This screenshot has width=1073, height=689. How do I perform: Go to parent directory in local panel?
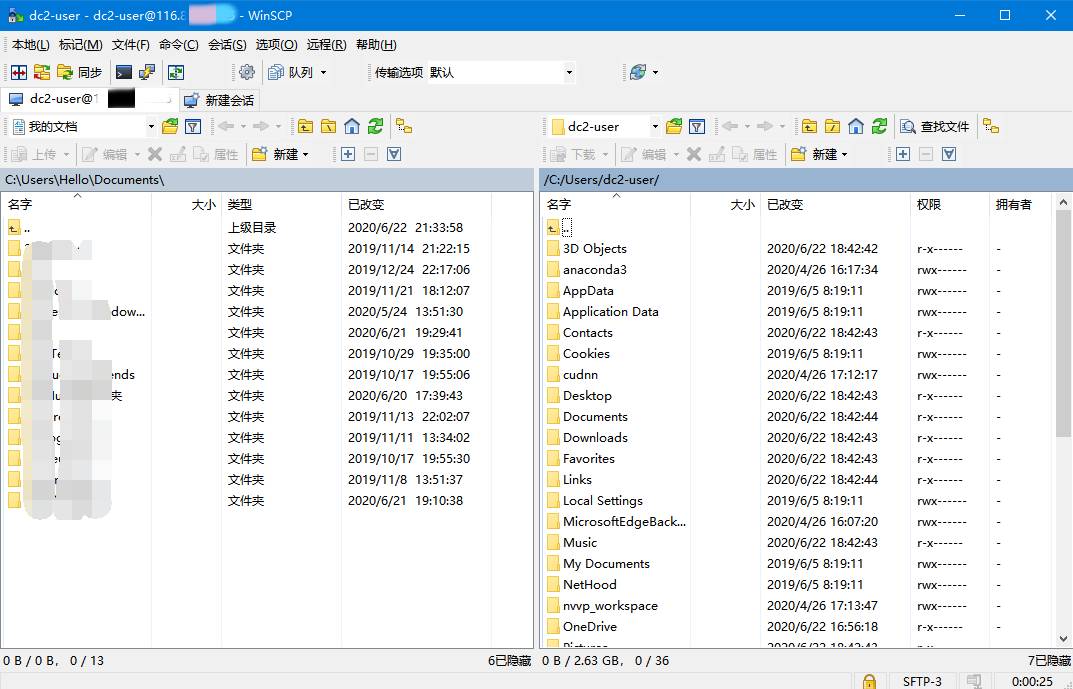click(x=305, y=127)
